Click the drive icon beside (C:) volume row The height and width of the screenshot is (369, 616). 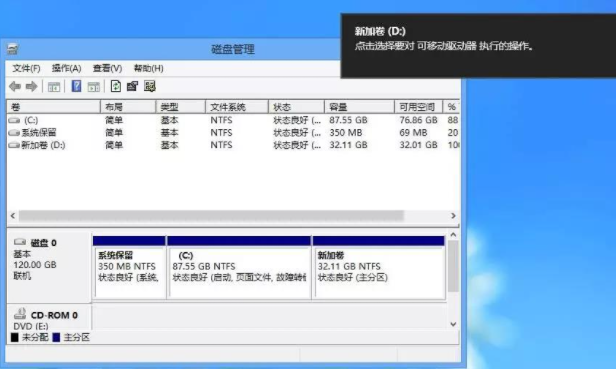coord(15,120)
